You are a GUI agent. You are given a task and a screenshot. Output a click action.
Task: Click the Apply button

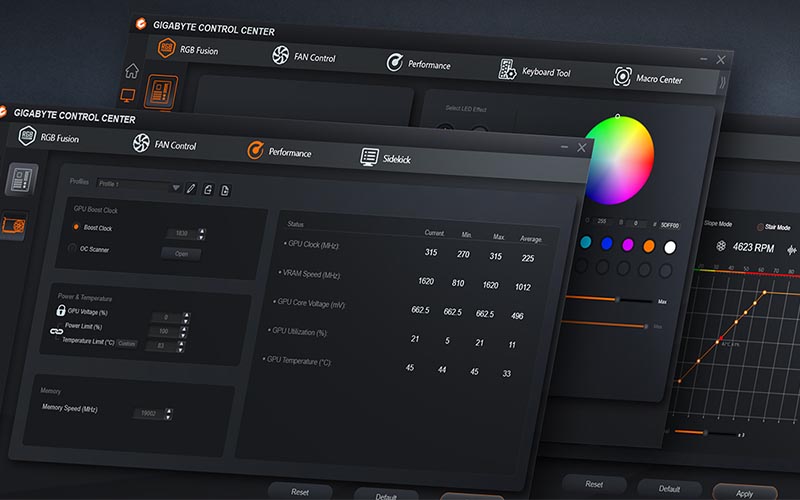coord(744,493)
